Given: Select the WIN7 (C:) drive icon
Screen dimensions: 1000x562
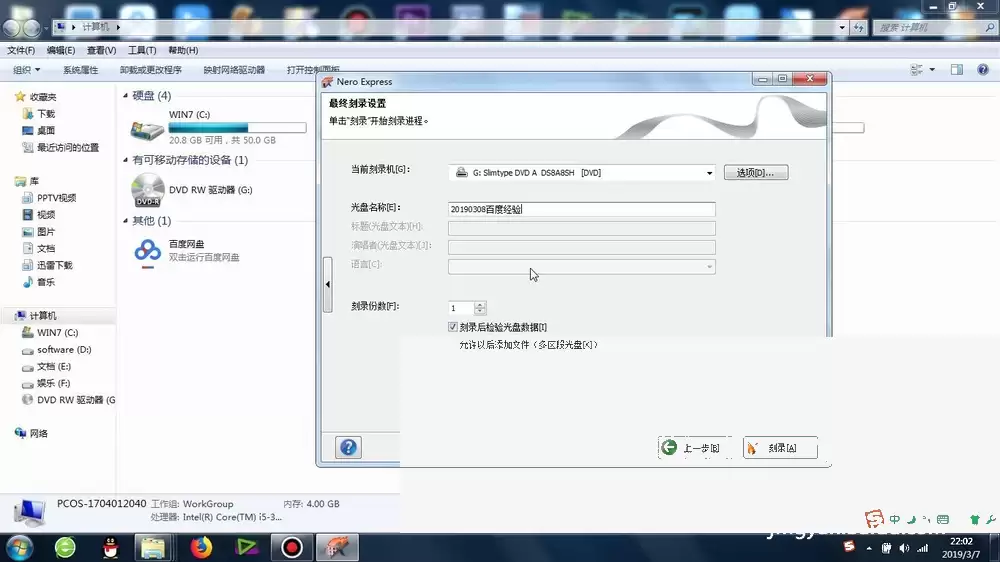Looking at the screenshot, I should click(147, 129).
